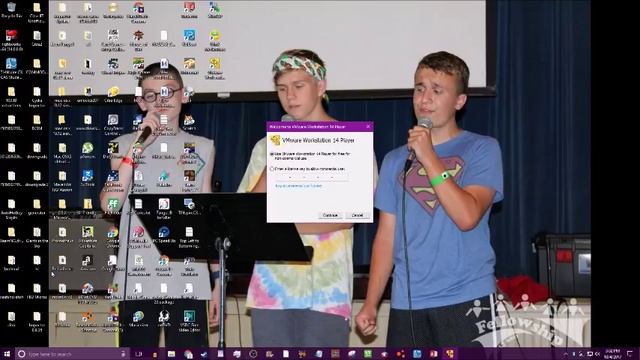Viewport: 640px width, 360px height.
Task: Click Continue in the VMware dialog
Action: 330,215
